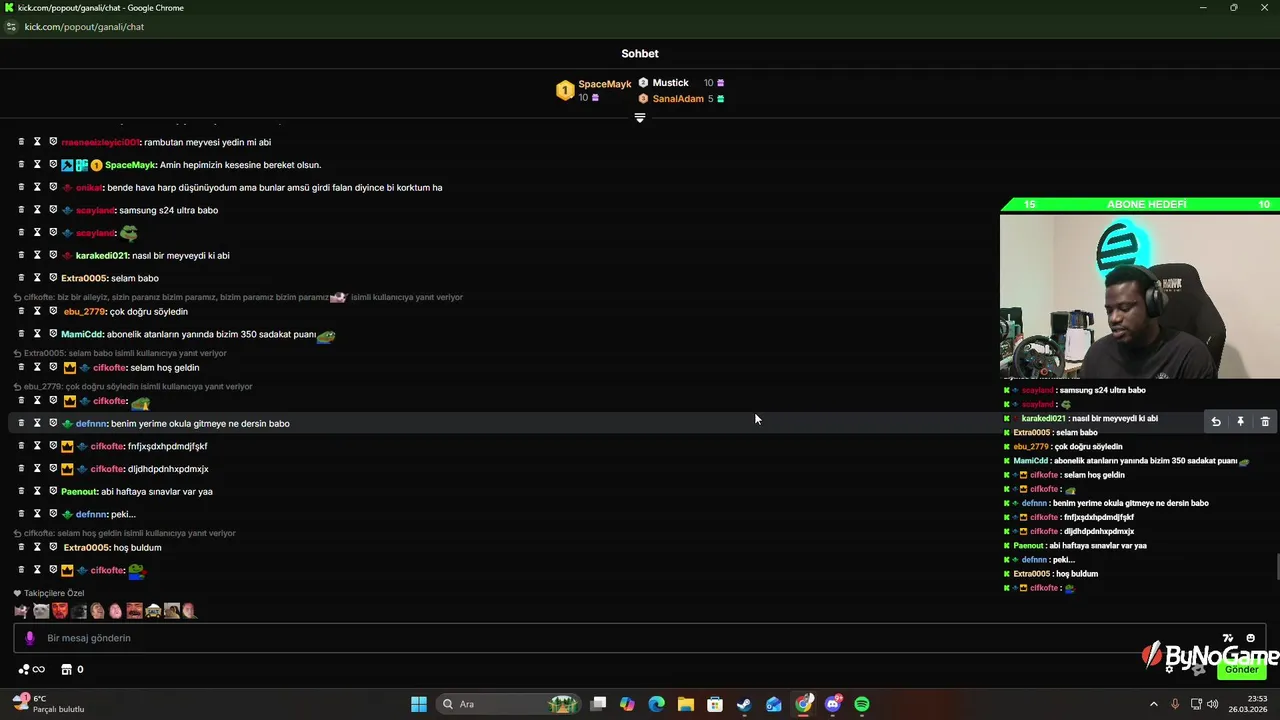This screenshot has width=1280, height=720.
Task: Click the trash icon in the hover toolbar
Action: 1265,422
